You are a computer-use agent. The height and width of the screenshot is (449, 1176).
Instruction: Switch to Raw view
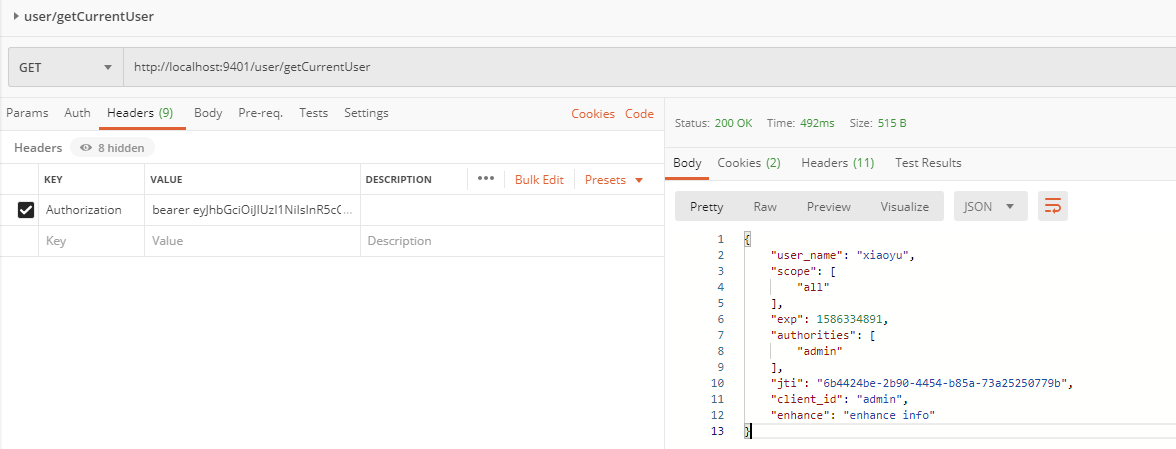tap(765, 207)
